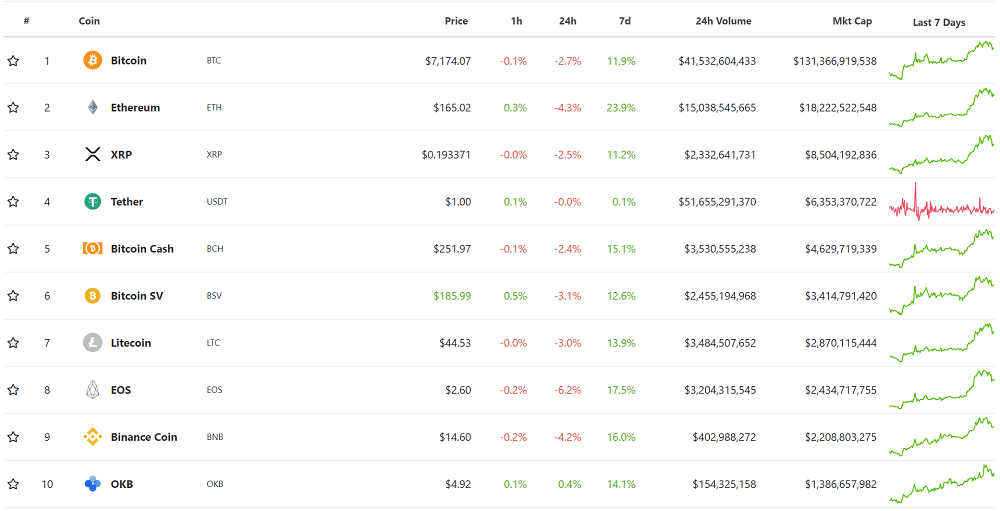Click green Bitcoin SV price $185.99
This screenshot has width=1000, height=511.
452,296
